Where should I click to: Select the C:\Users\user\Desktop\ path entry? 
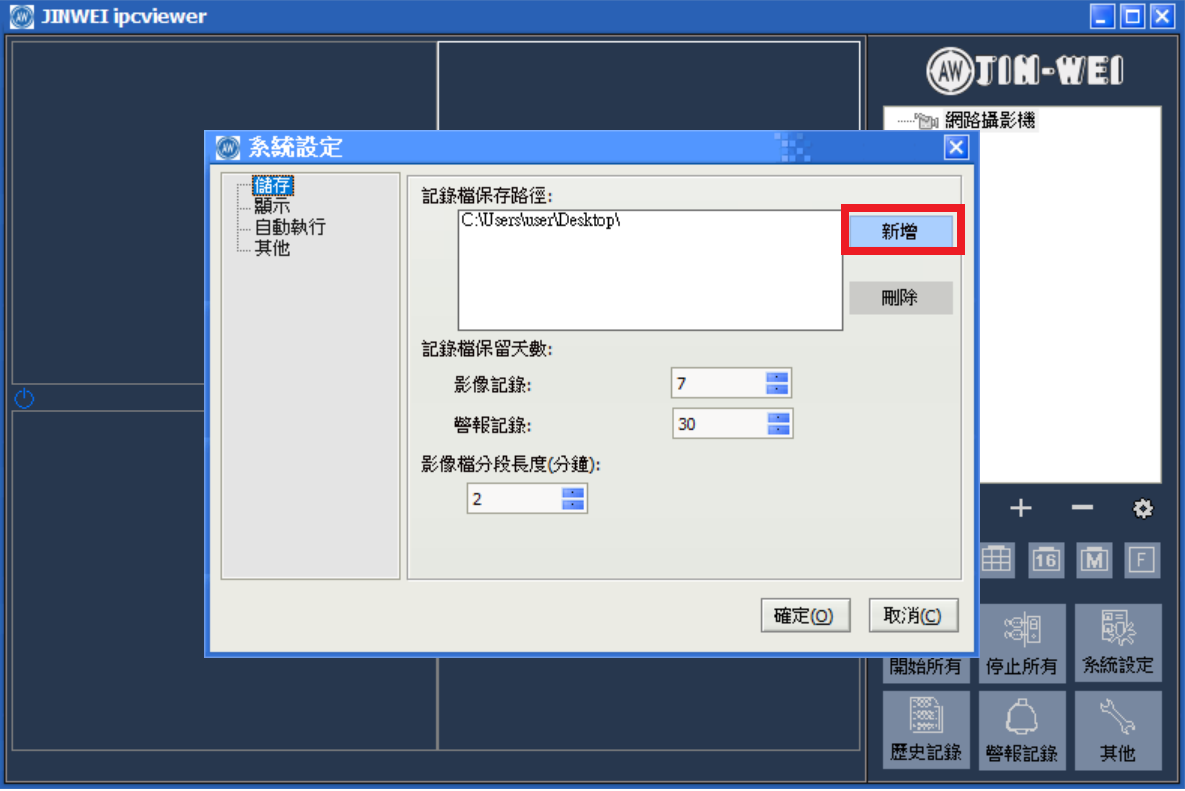(541, 221)
